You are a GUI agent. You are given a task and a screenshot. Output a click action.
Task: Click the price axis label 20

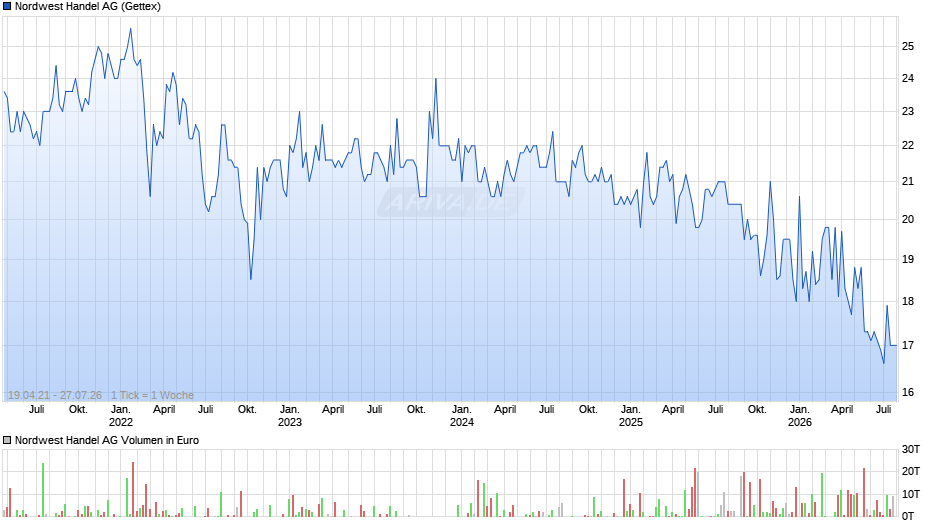[x=908, y=219]
